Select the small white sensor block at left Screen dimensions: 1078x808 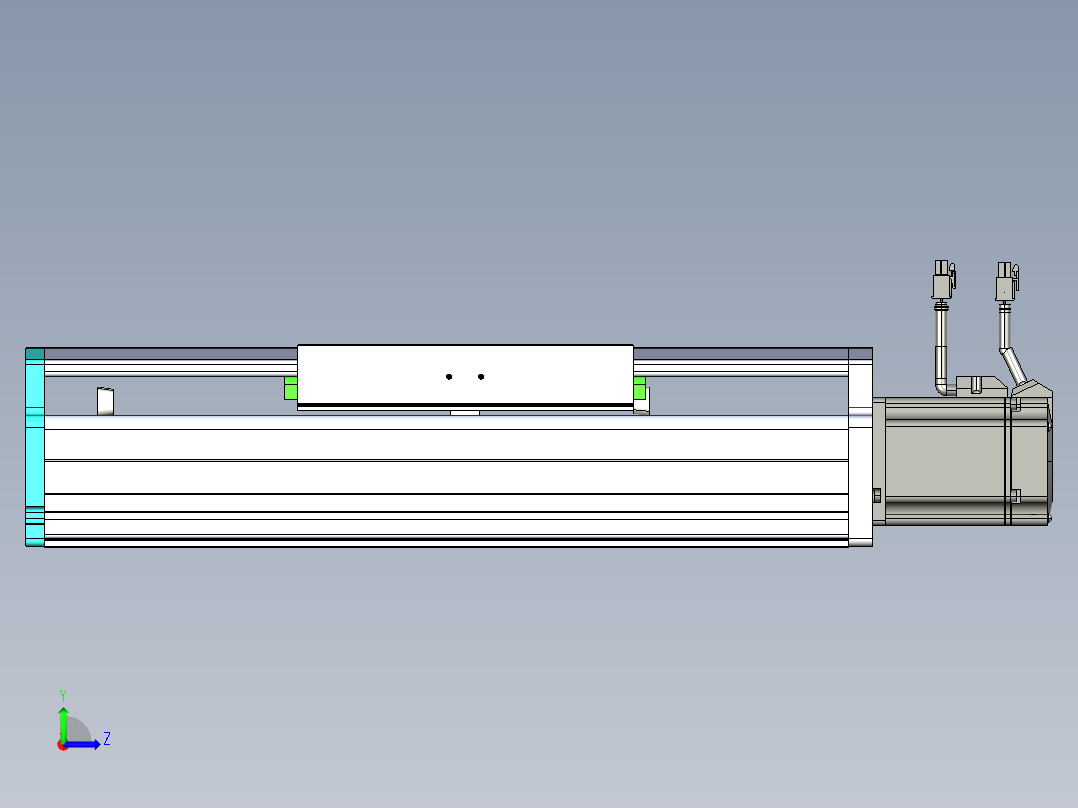105,401
